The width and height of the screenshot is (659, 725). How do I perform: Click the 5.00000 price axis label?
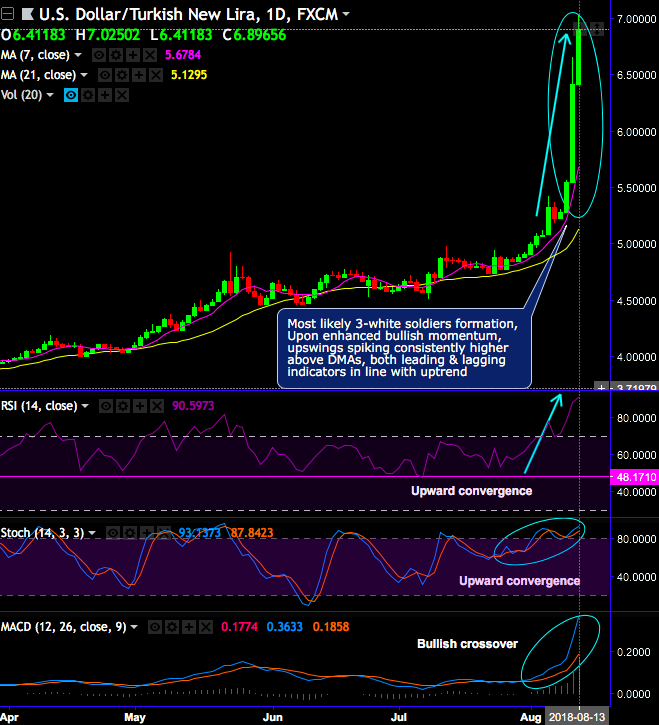(636, 244)
